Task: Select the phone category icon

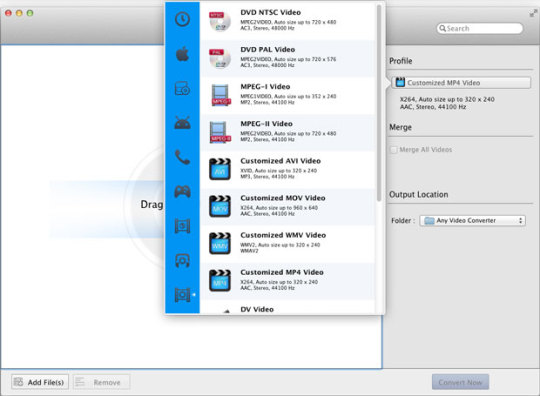Action: [x=182, y=157]
